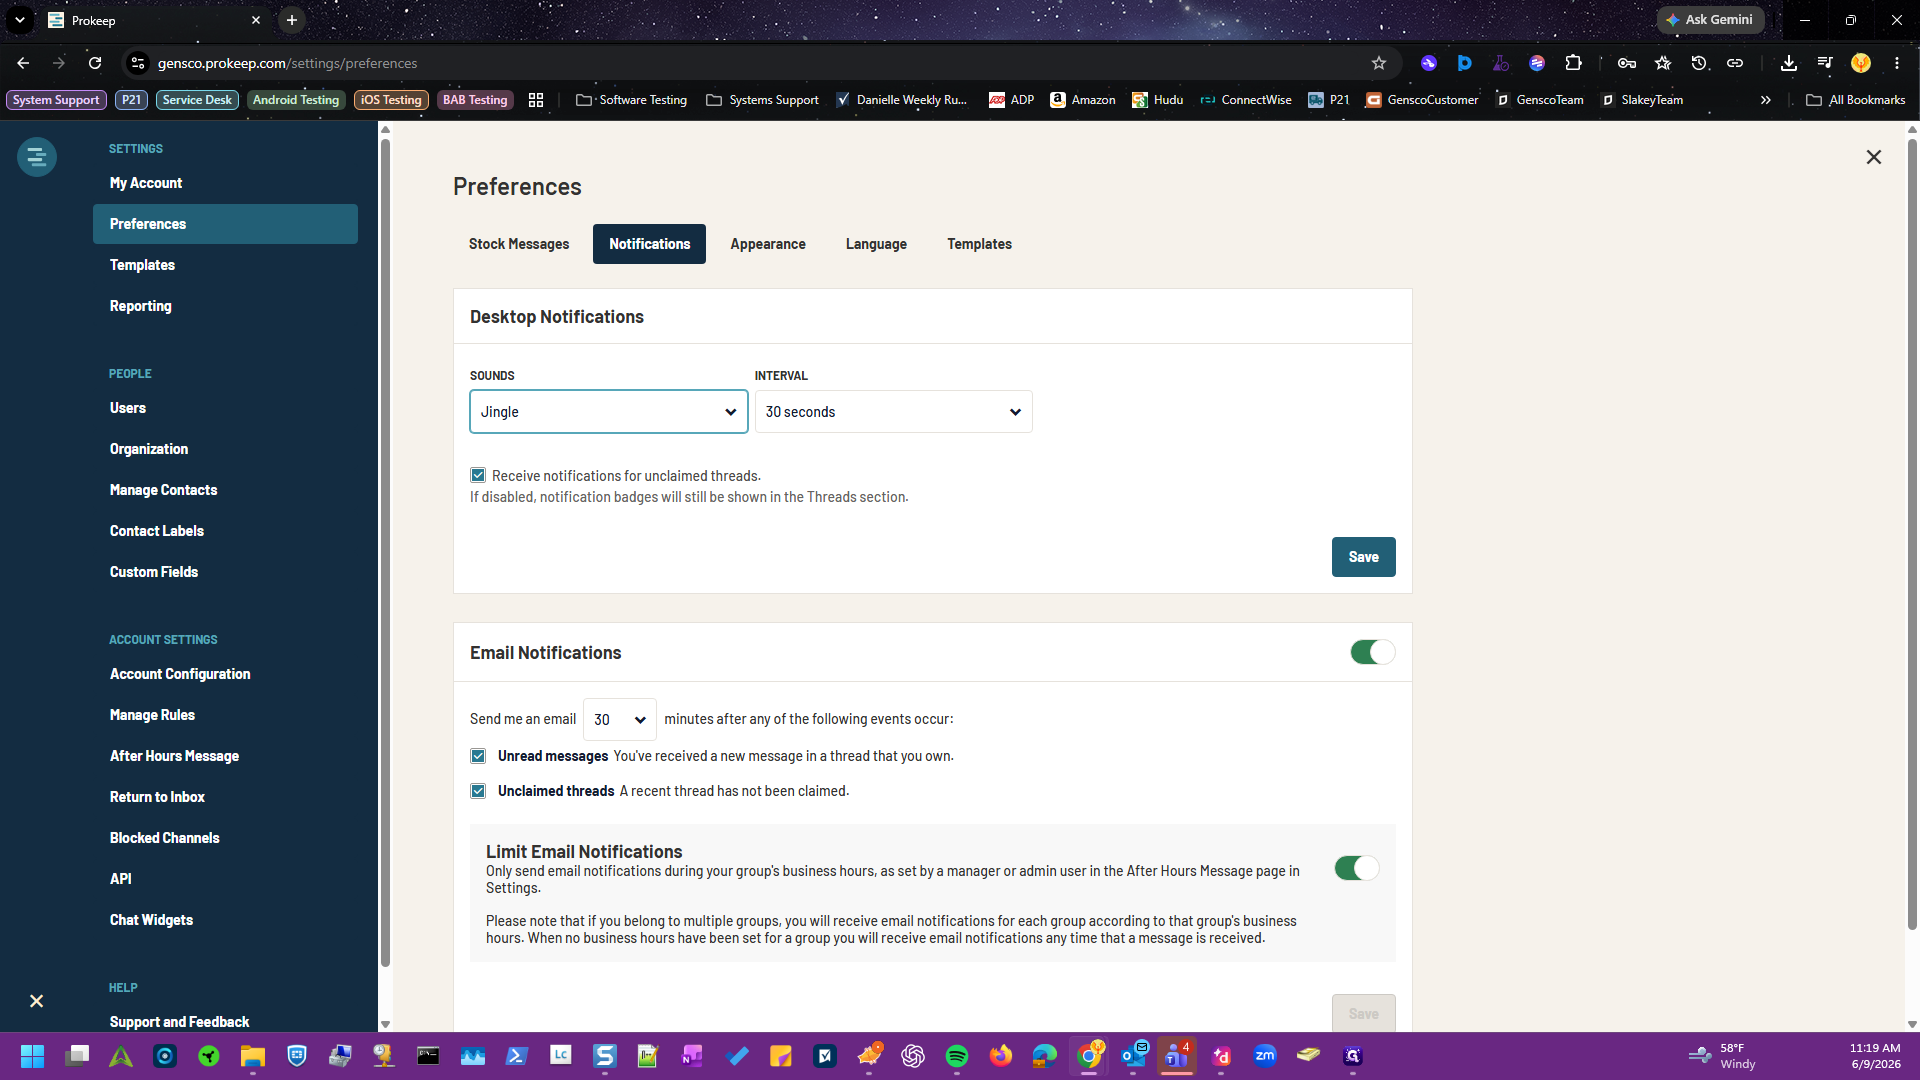This screenshot has width=1920, height=1080.
Task: Open the password manager key icon
Action: tap(1627, 63)
